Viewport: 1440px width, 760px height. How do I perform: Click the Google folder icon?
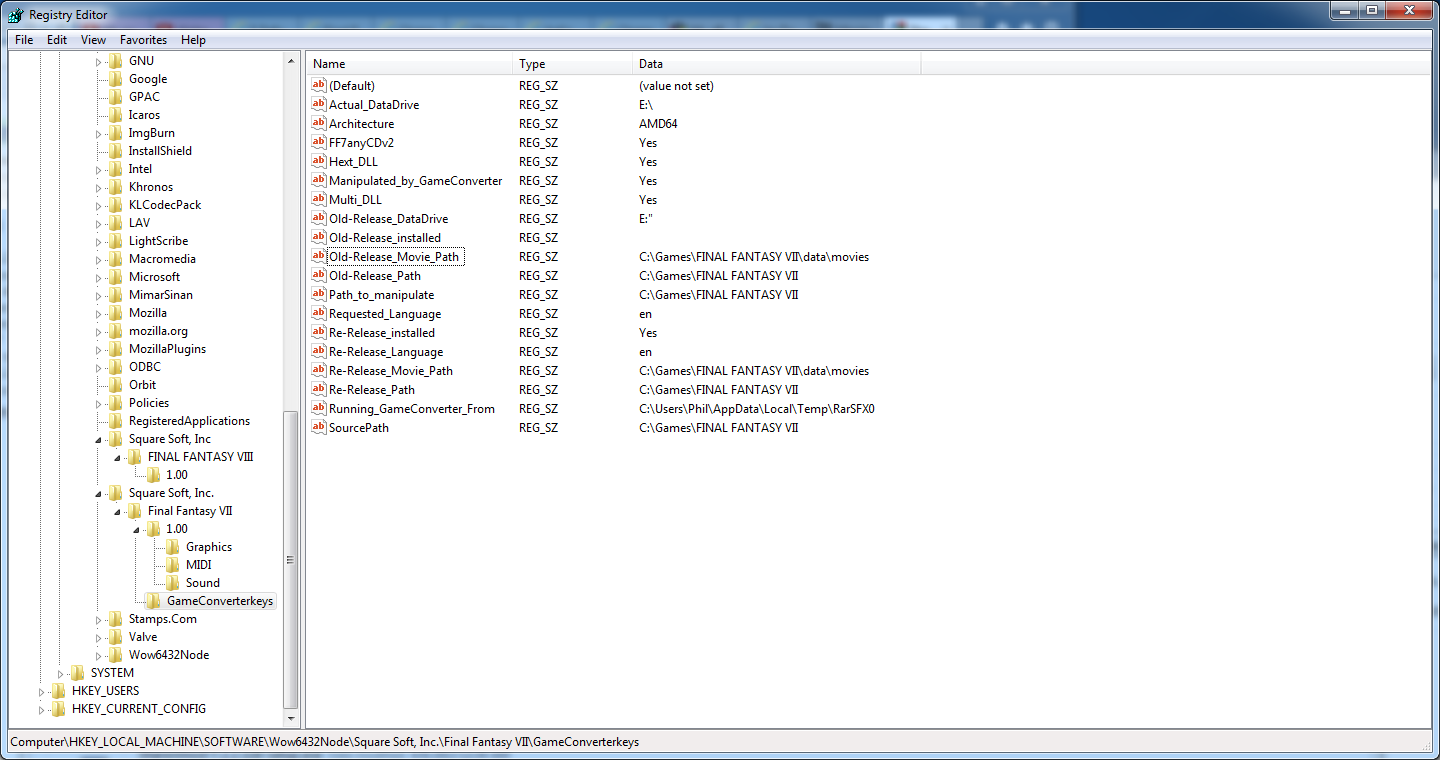[x=116, y=79]
